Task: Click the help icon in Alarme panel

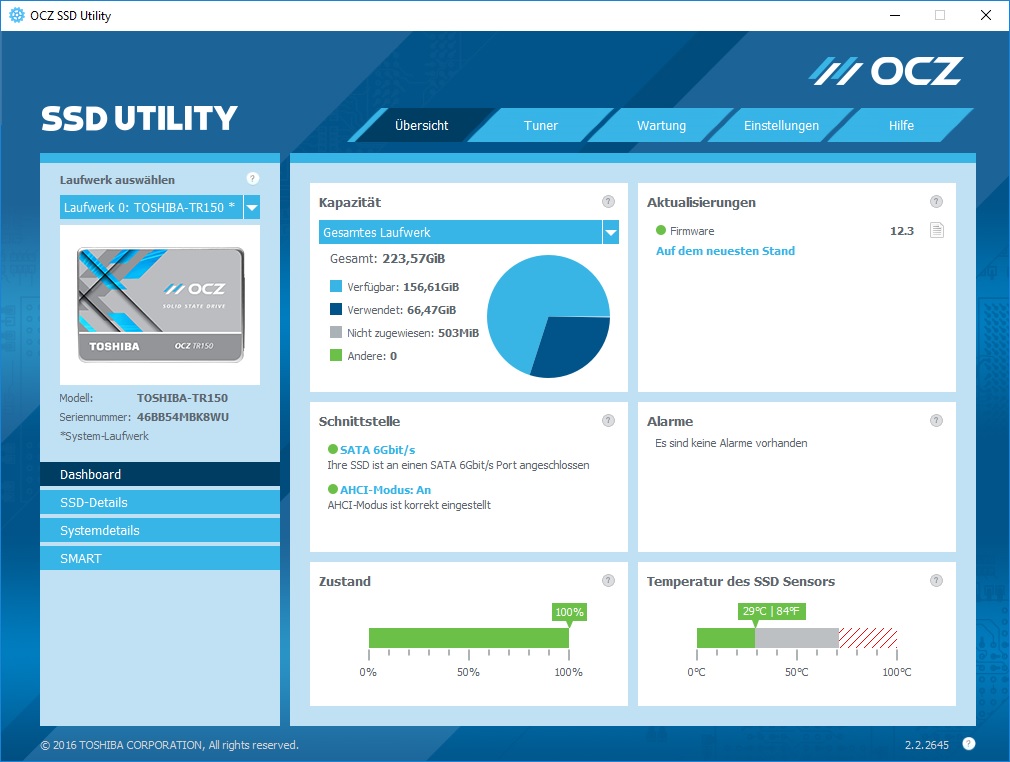Action: pos(936,421)
